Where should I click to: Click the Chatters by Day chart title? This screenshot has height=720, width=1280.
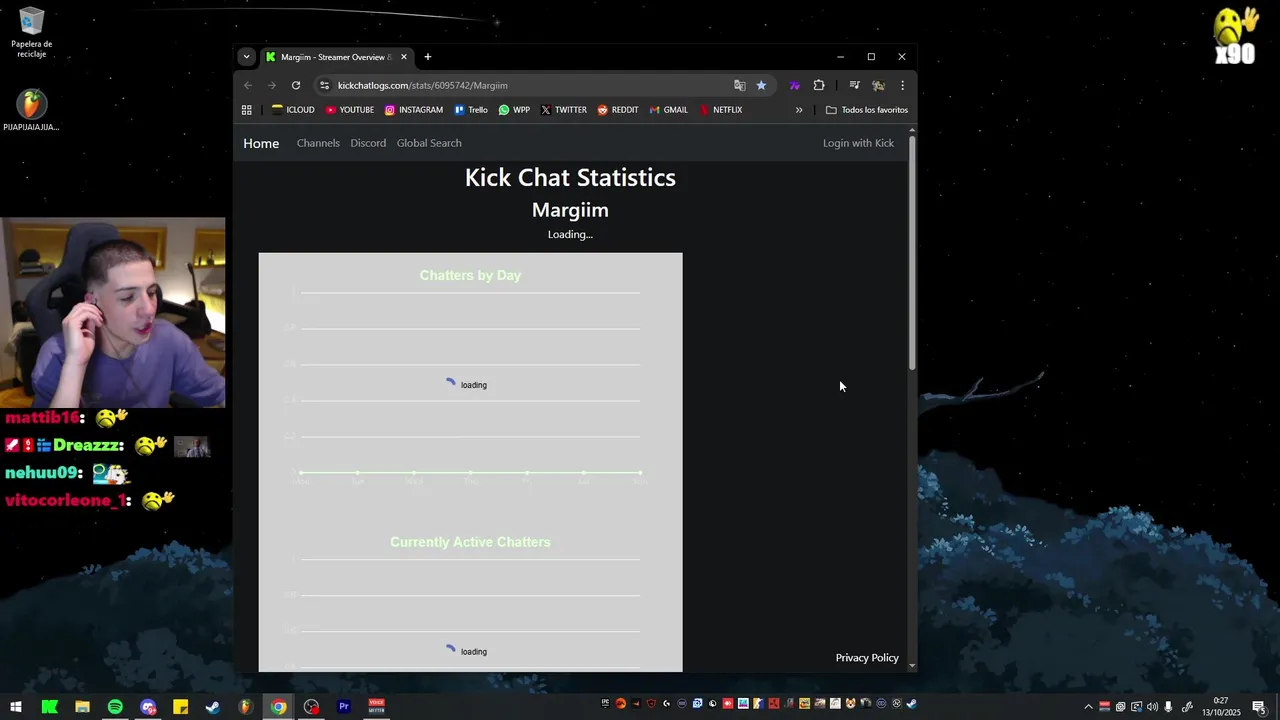click(x=470, y=275)
